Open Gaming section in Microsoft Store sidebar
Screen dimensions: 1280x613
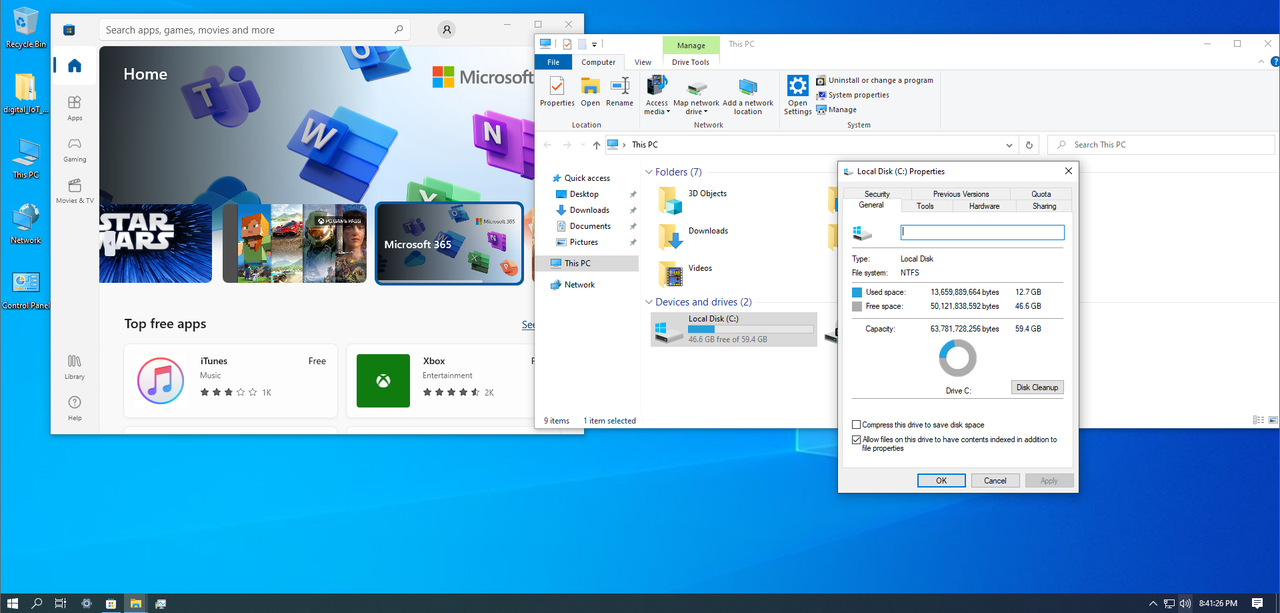(x=74, y=150)
